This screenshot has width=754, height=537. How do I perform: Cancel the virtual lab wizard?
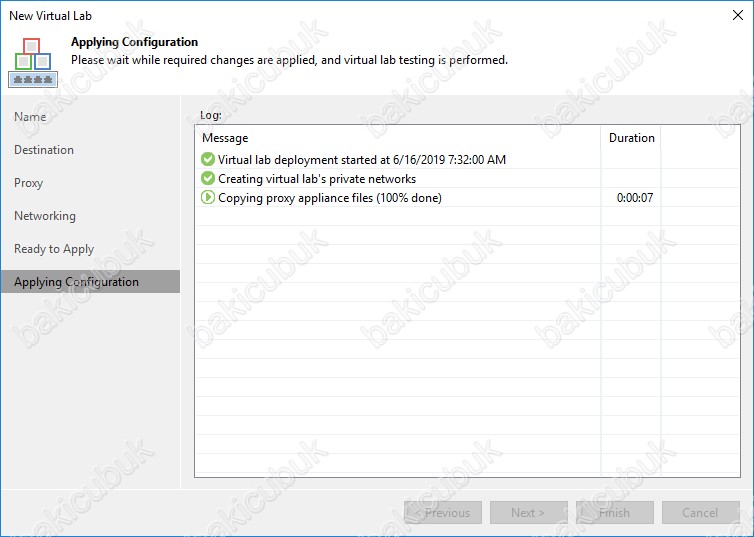701,512
